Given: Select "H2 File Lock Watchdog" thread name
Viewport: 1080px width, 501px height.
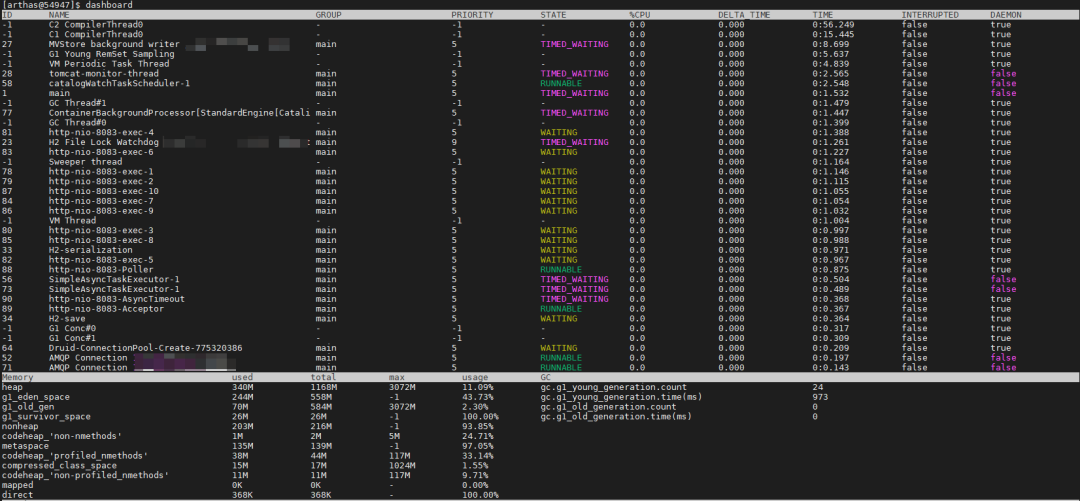Looking at the screenshot, I should pos(104,142).
